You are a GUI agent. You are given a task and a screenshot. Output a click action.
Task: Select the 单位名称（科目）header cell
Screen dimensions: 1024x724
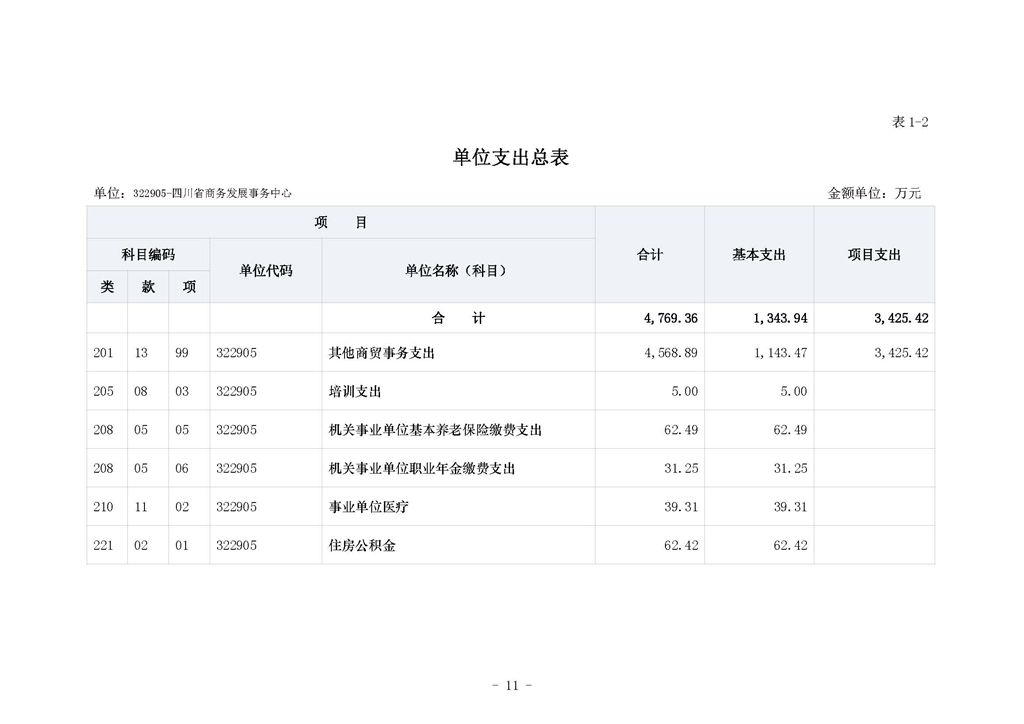point(457,270)
